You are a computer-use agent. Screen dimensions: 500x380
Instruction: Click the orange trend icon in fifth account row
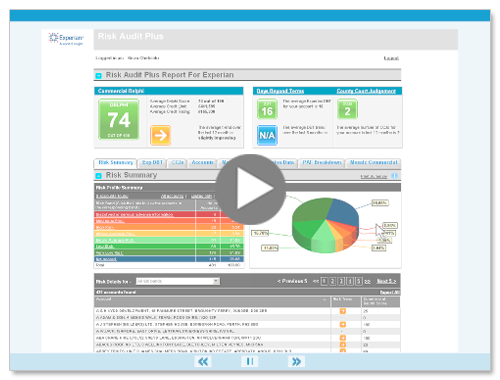[x=342, y=338]
